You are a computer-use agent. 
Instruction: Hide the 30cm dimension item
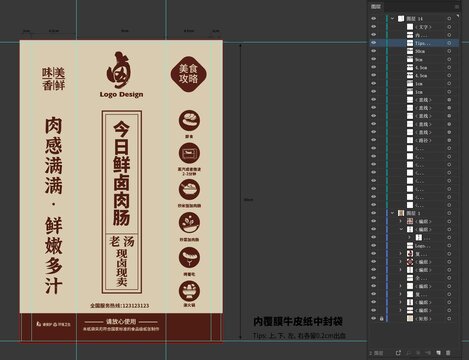tap(374, 51)
